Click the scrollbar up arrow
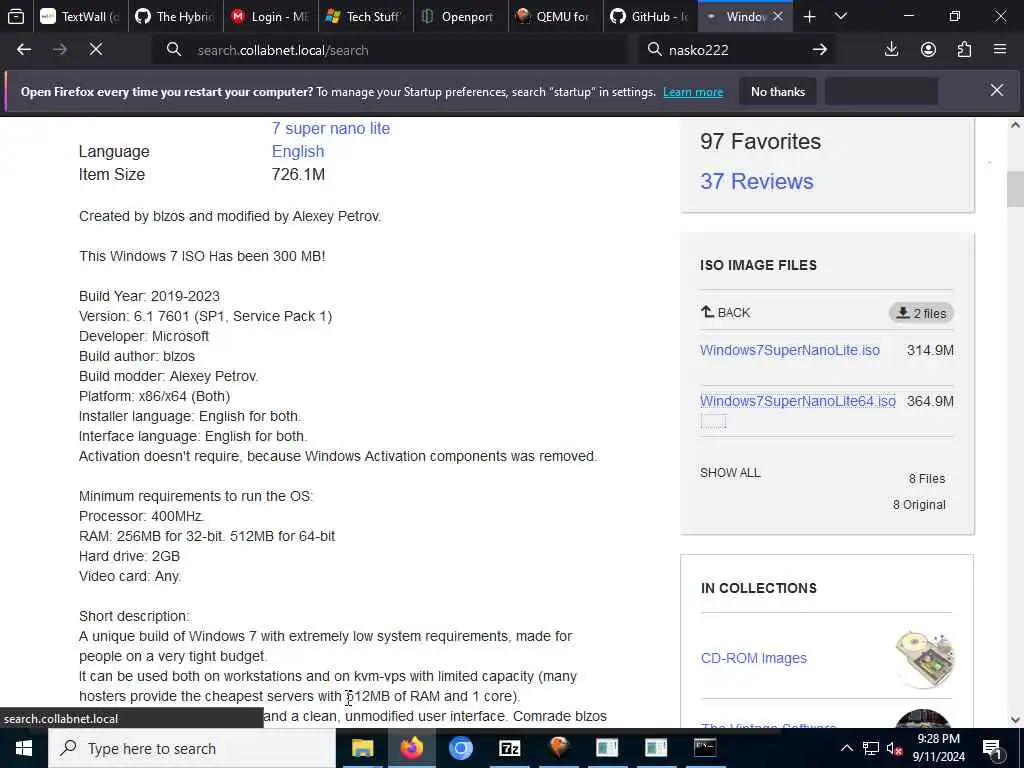 1015,125
